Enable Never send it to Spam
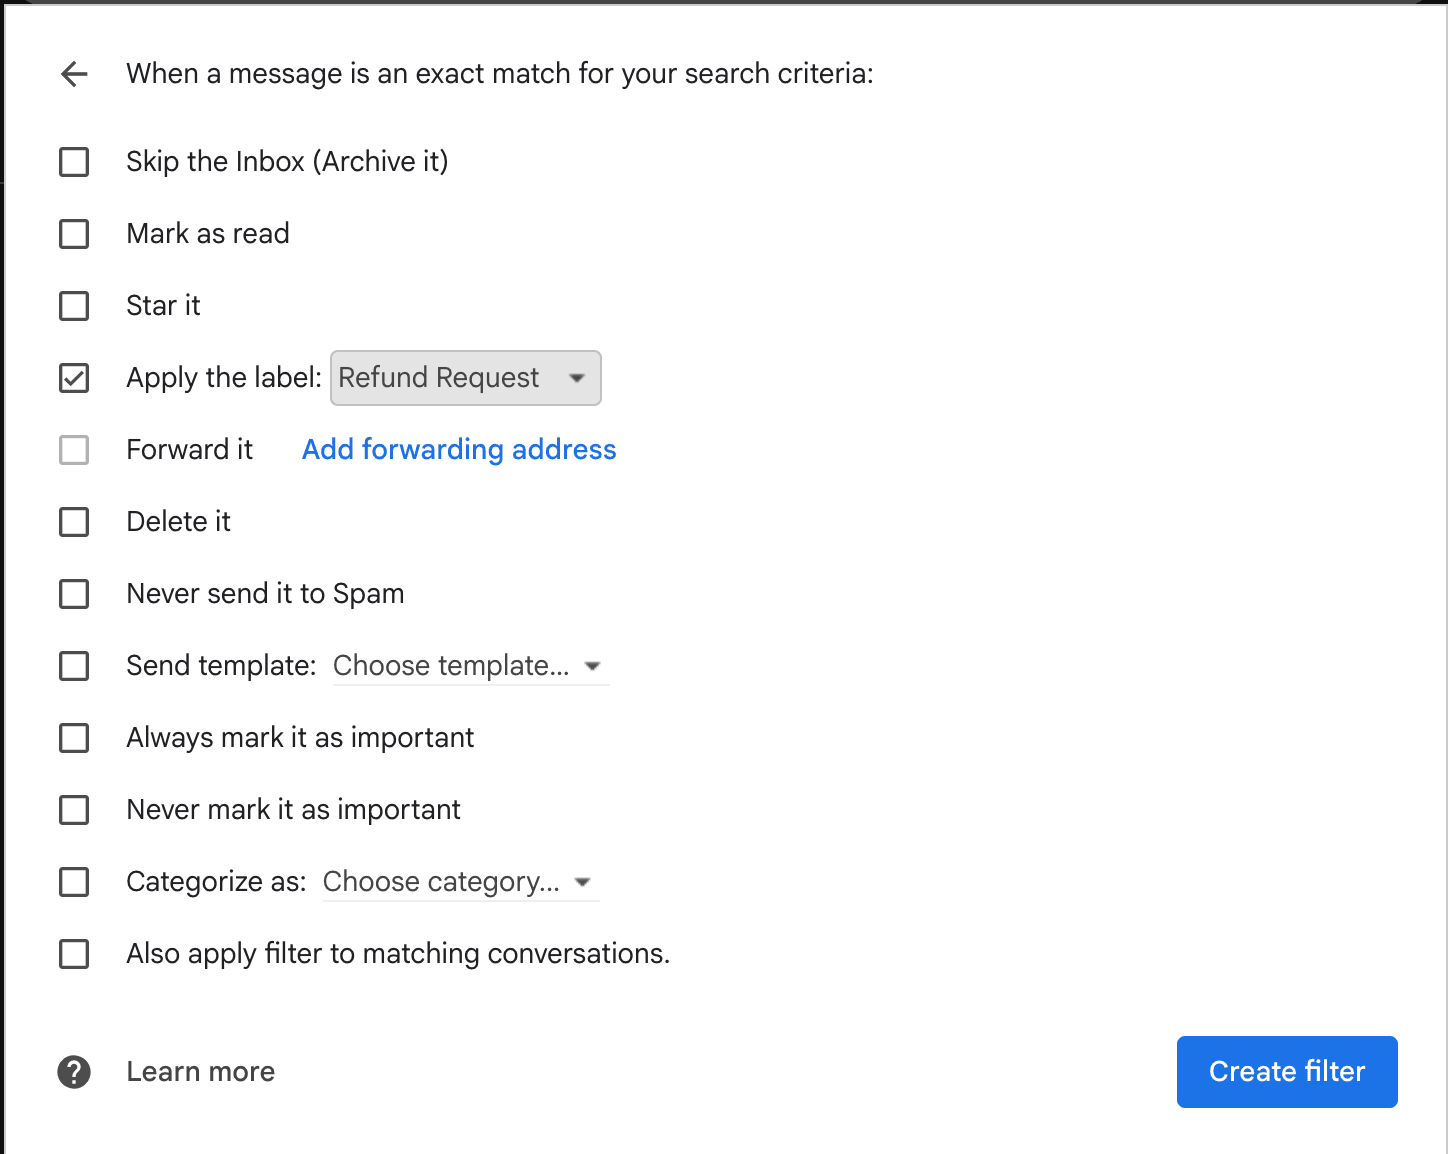1448x1154 pixels. point(74,594)
